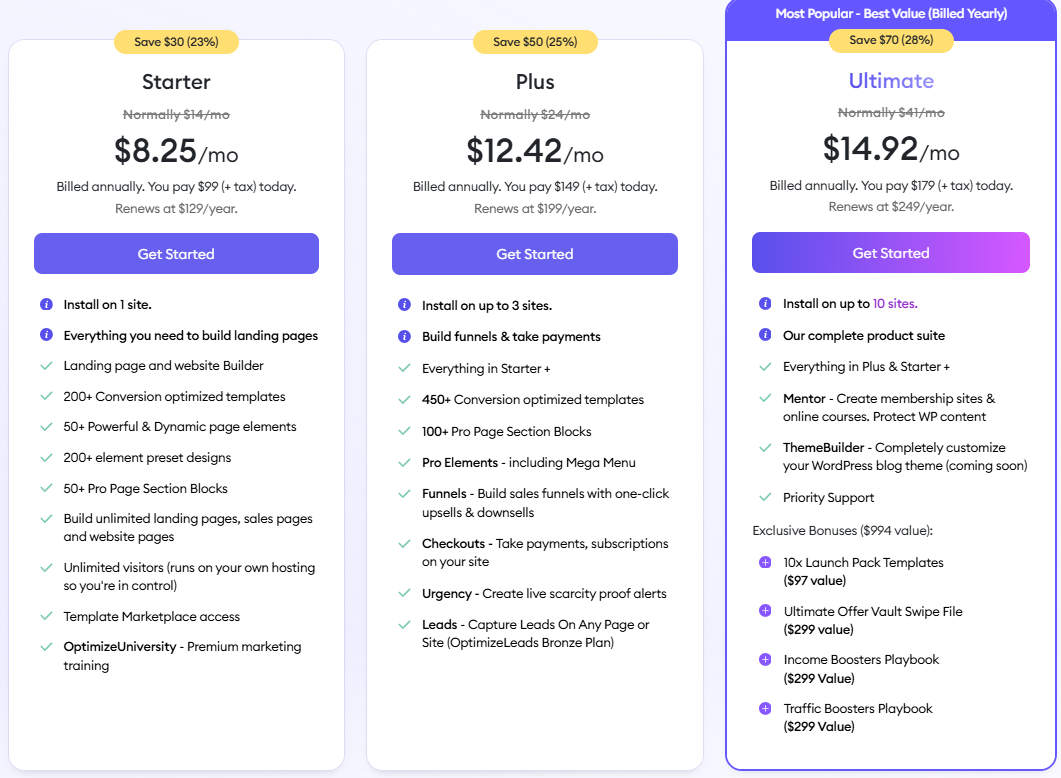Click the 'Most Popular - Best Value' banner
This screenshot has width=1061, height=778.
click(891, 14)
